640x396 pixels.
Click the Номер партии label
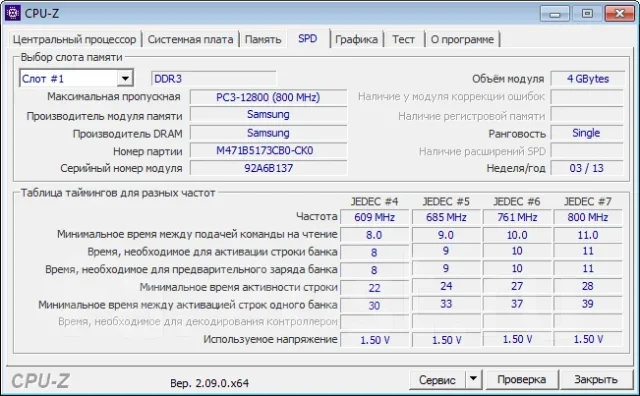coord(148,151)
